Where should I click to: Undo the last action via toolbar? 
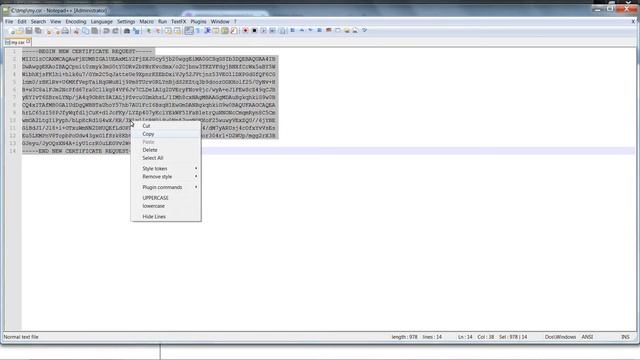(106, 31)
